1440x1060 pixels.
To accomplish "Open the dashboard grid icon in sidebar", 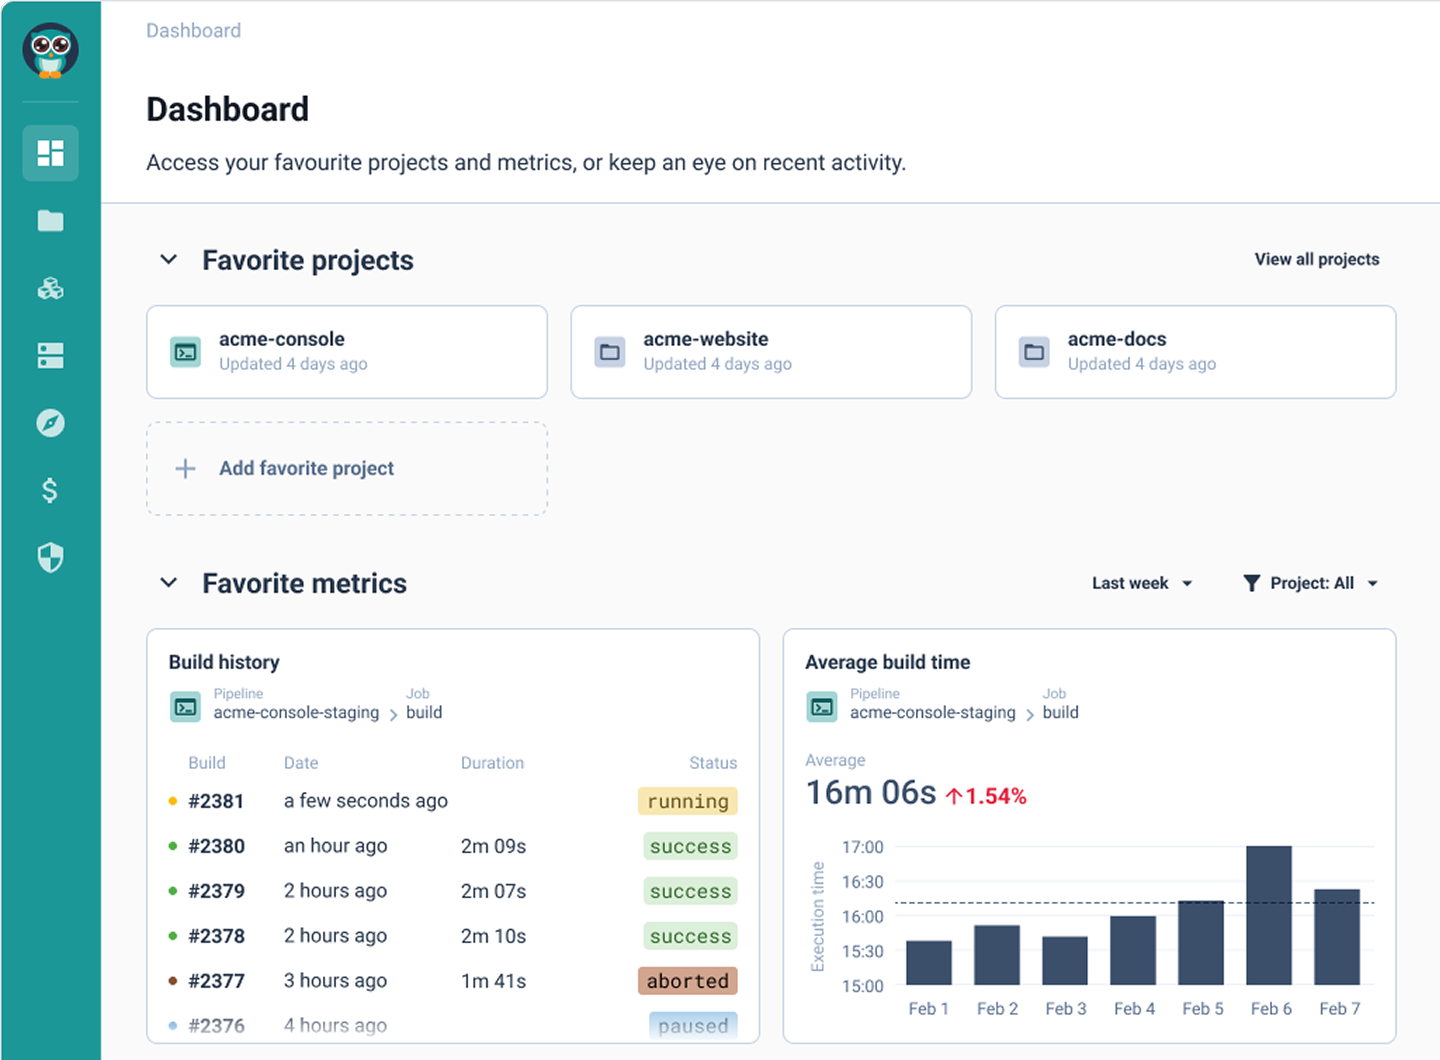I will click(x=50, y=153).
